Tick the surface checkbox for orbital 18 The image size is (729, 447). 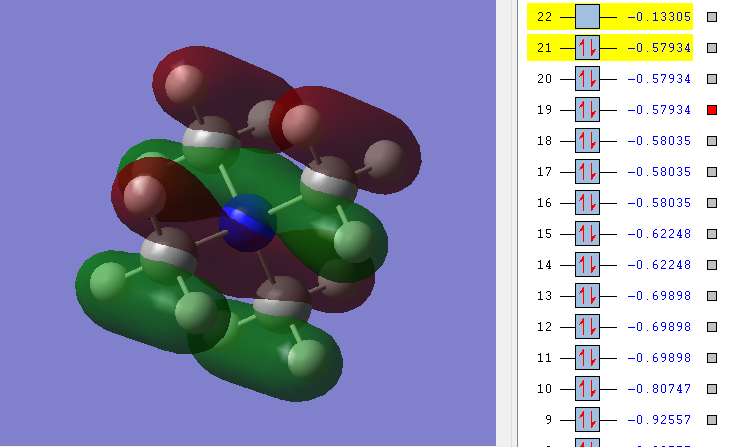(x=712, y=141)
